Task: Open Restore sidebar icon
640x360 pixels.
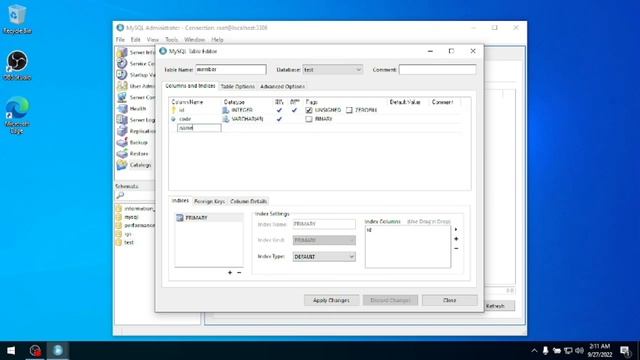Action: [x=122, y=153]
